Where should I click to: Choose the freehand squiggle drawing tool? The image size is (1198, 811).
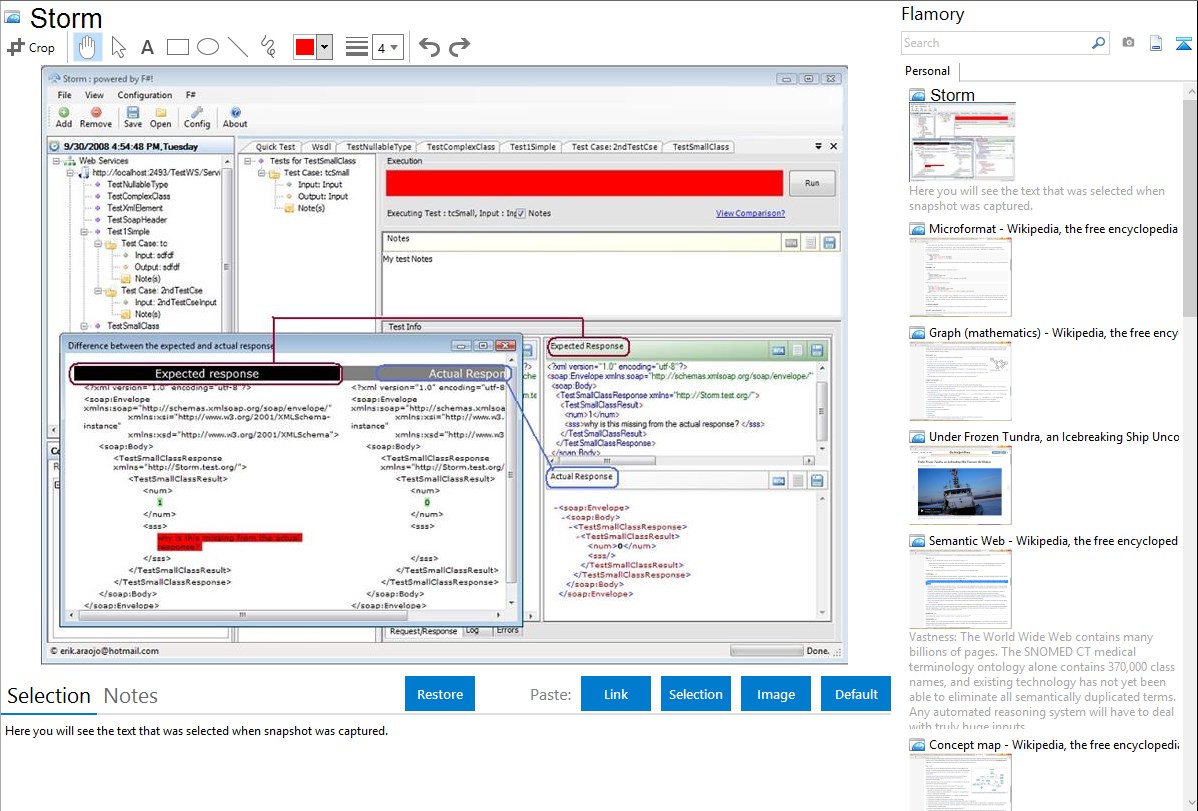point(267,47)
